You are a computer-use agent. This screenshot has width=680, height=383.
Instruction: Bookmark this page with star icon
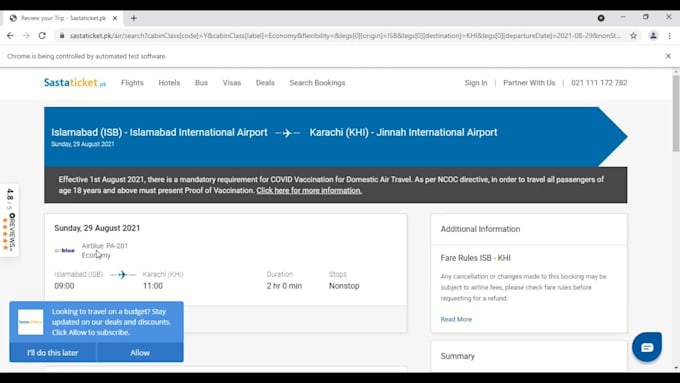tap(634, 36)
